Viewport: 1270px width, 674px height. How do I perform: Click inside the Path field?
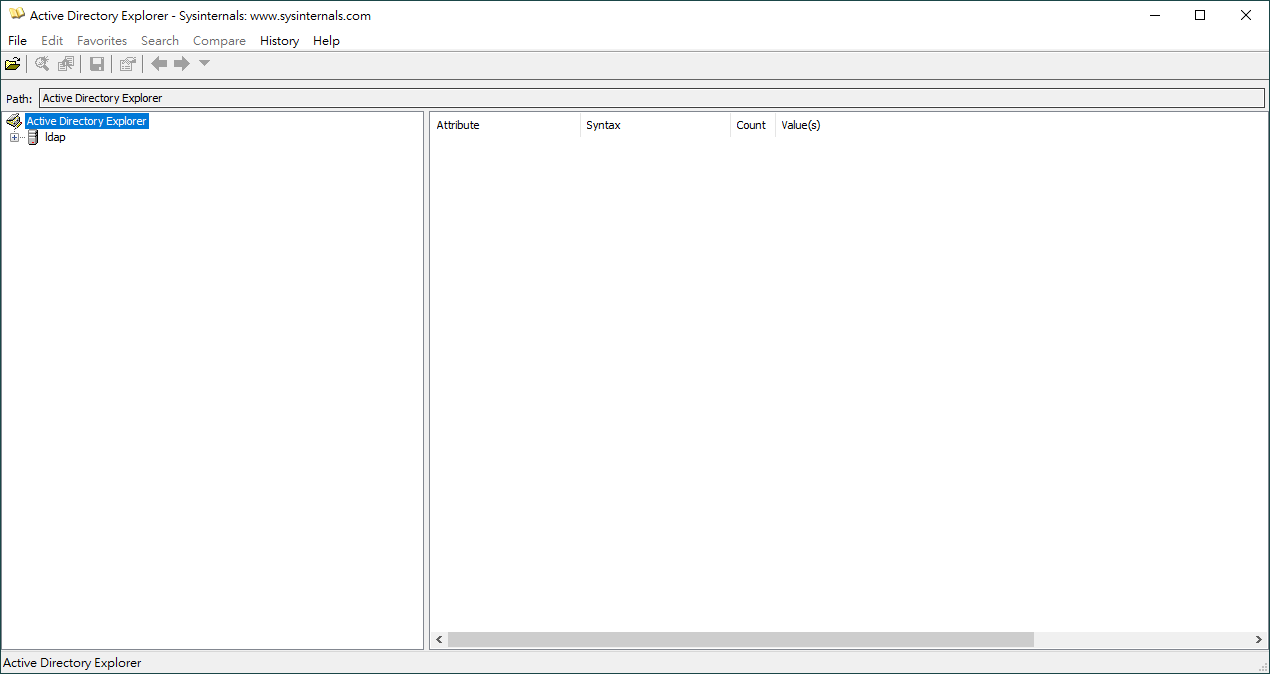pyautogui.click(x=650, y=98)
